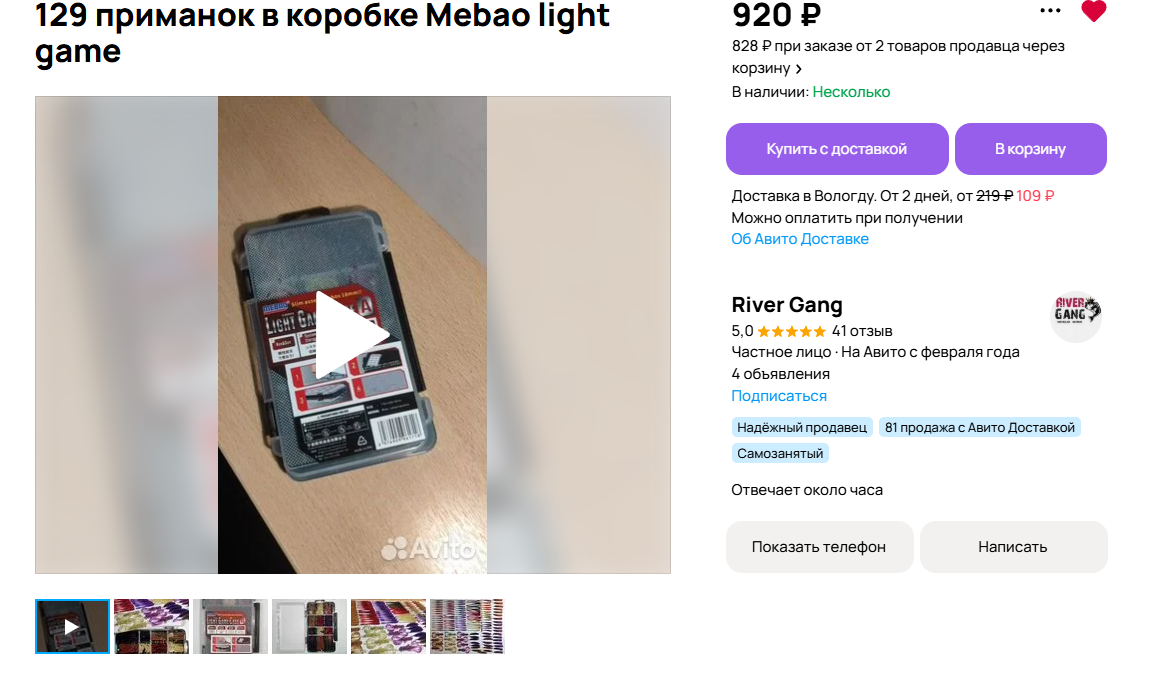Message seller with Написать button
1161x683 pixels.
(x=1013, y=547)
